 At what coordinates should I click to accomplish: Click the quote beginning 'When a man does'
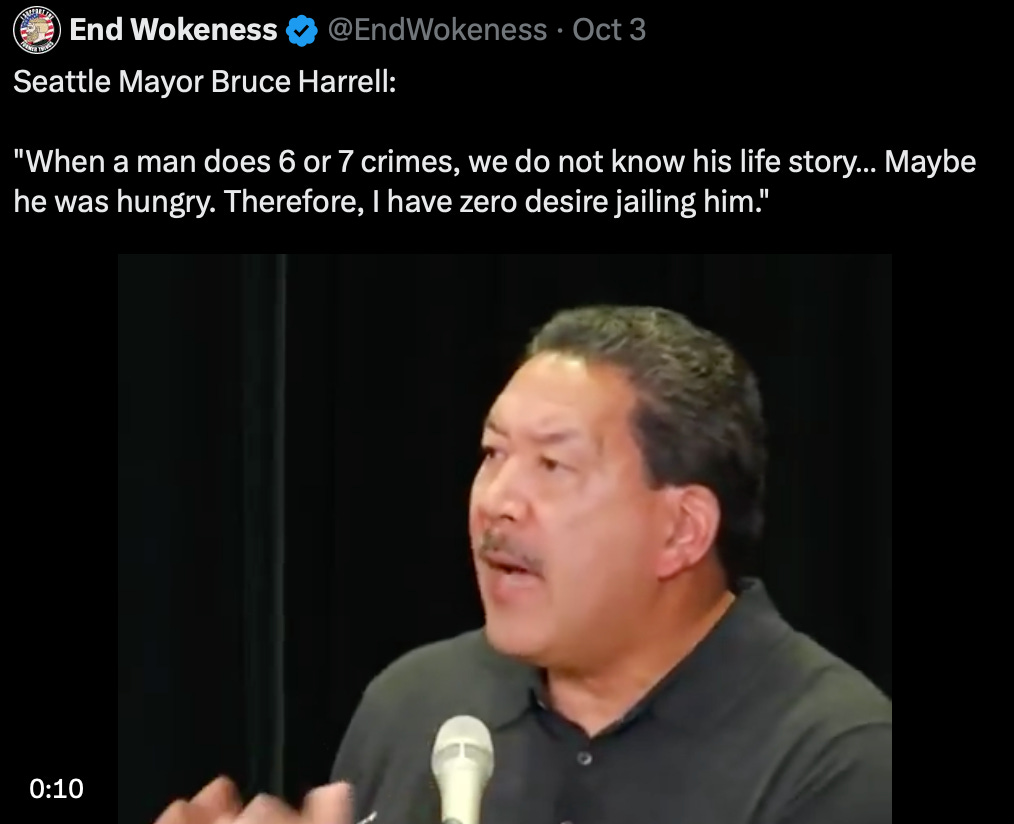pyautogui.click(x=495, y=162)
